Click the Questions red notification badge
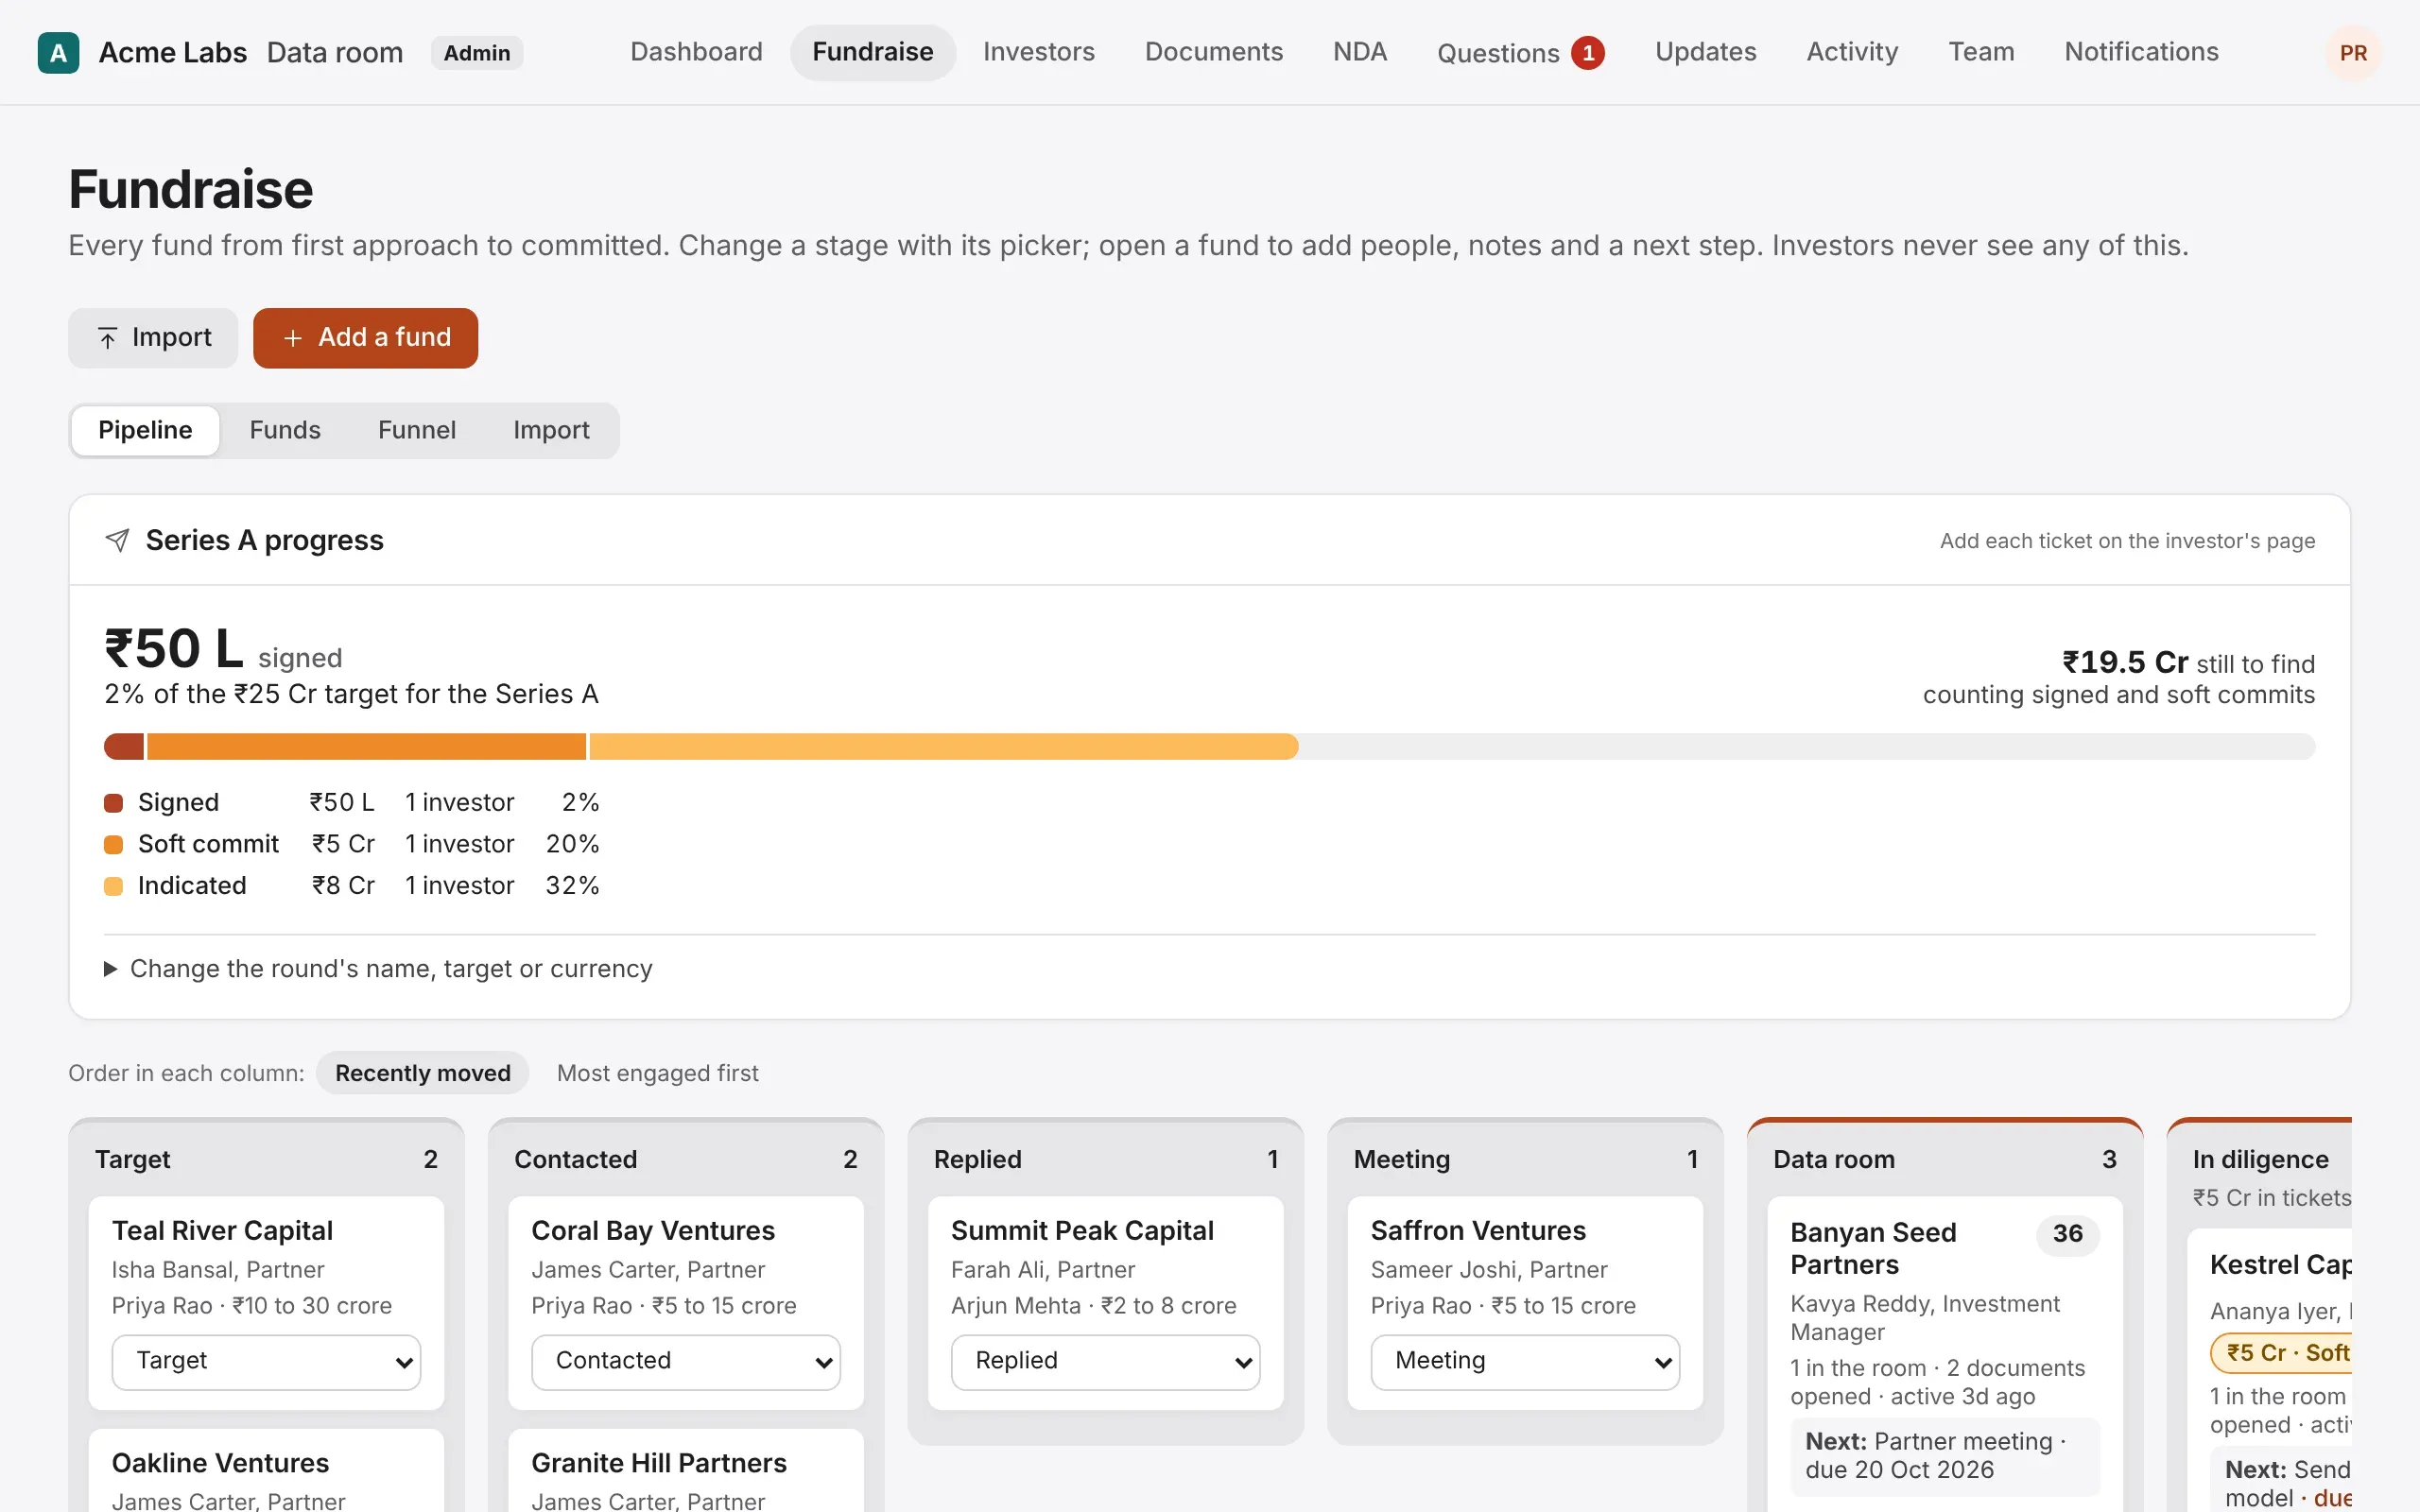The width and height of the screenshot is (2420, 1512). 1587,53
